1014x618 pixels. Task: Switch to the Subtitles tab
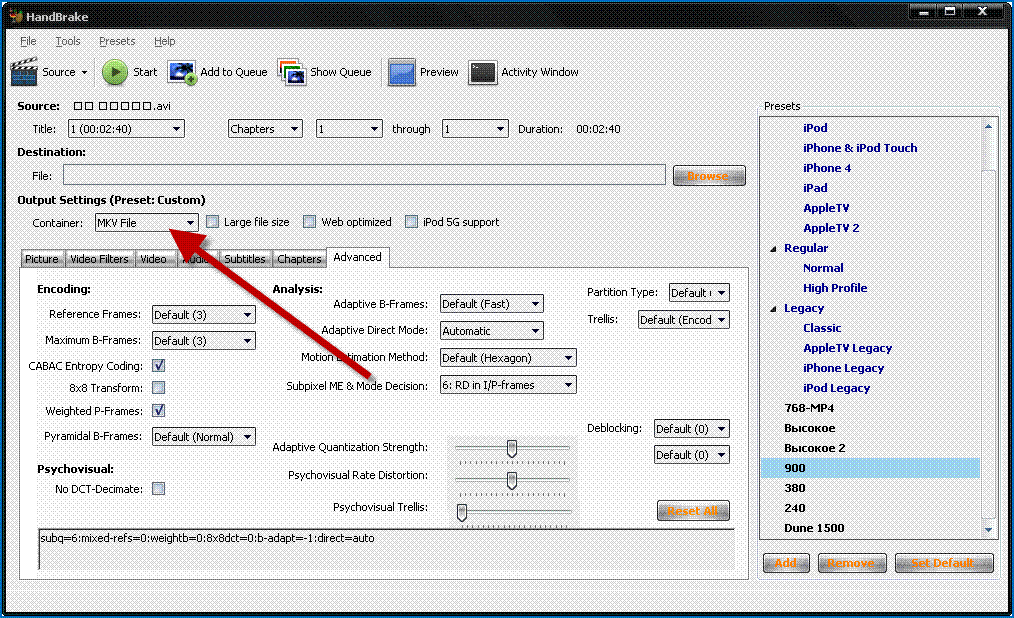[244, 259]
